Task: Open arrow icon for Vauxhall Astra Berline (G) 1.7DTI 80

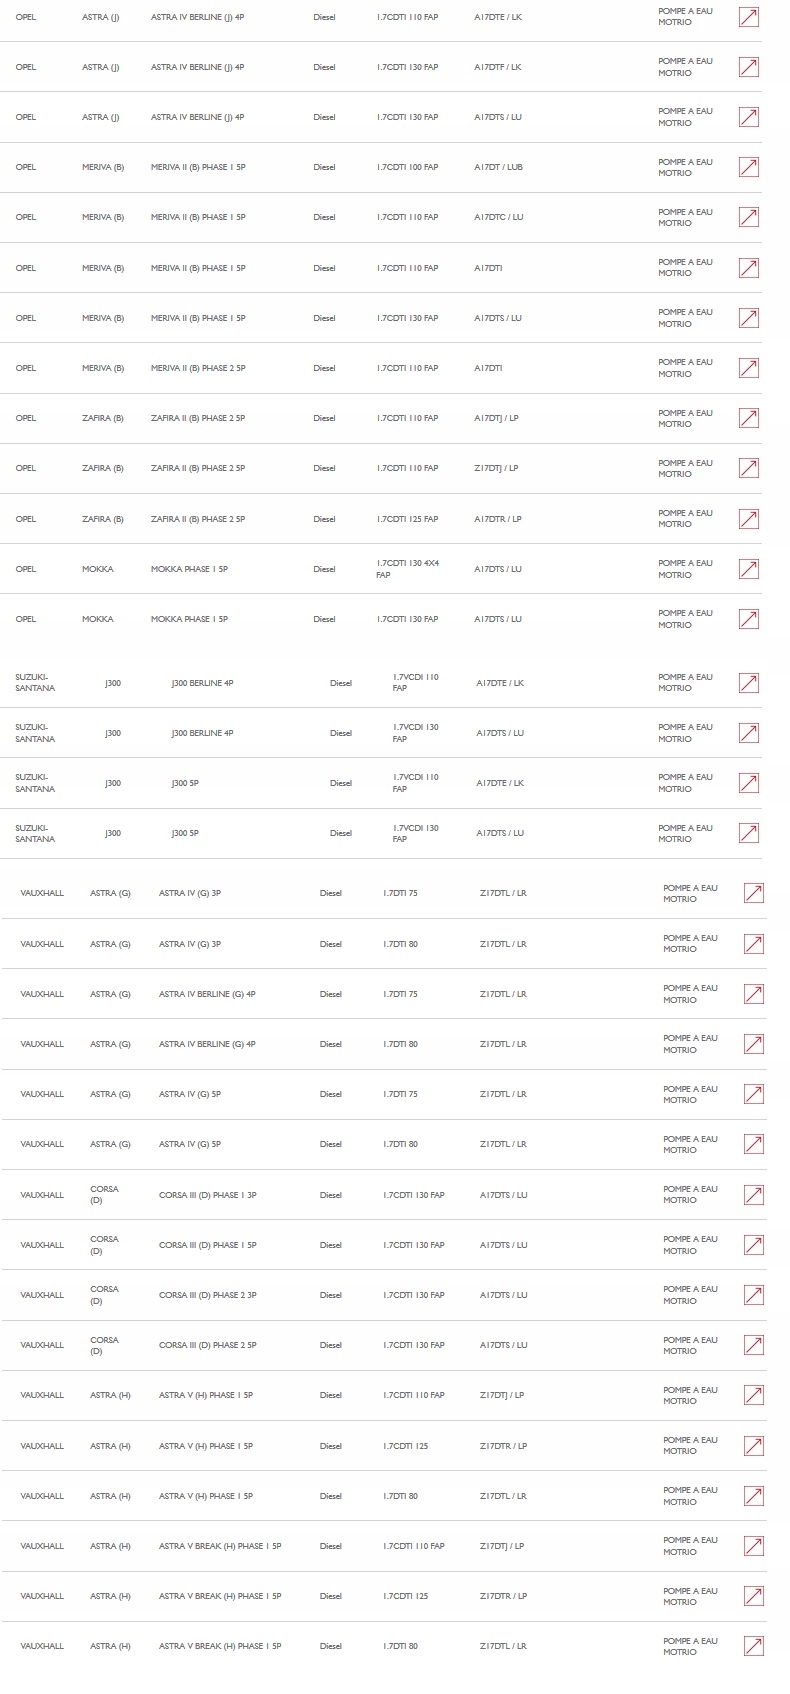Action: [754, 1044]
